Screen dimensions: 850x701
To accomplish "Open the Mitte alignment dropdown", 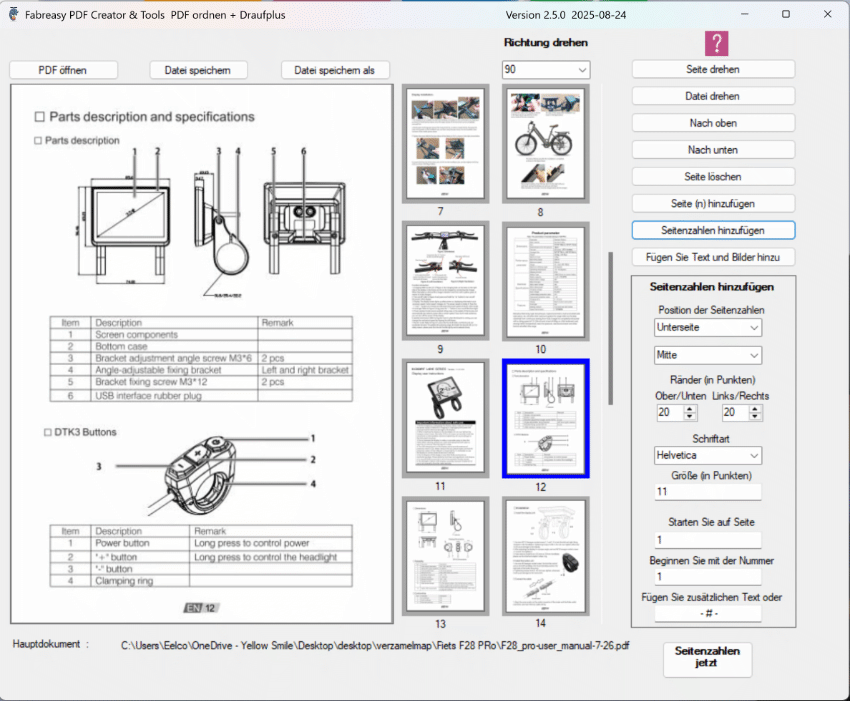I will click(x=708, y=355).
